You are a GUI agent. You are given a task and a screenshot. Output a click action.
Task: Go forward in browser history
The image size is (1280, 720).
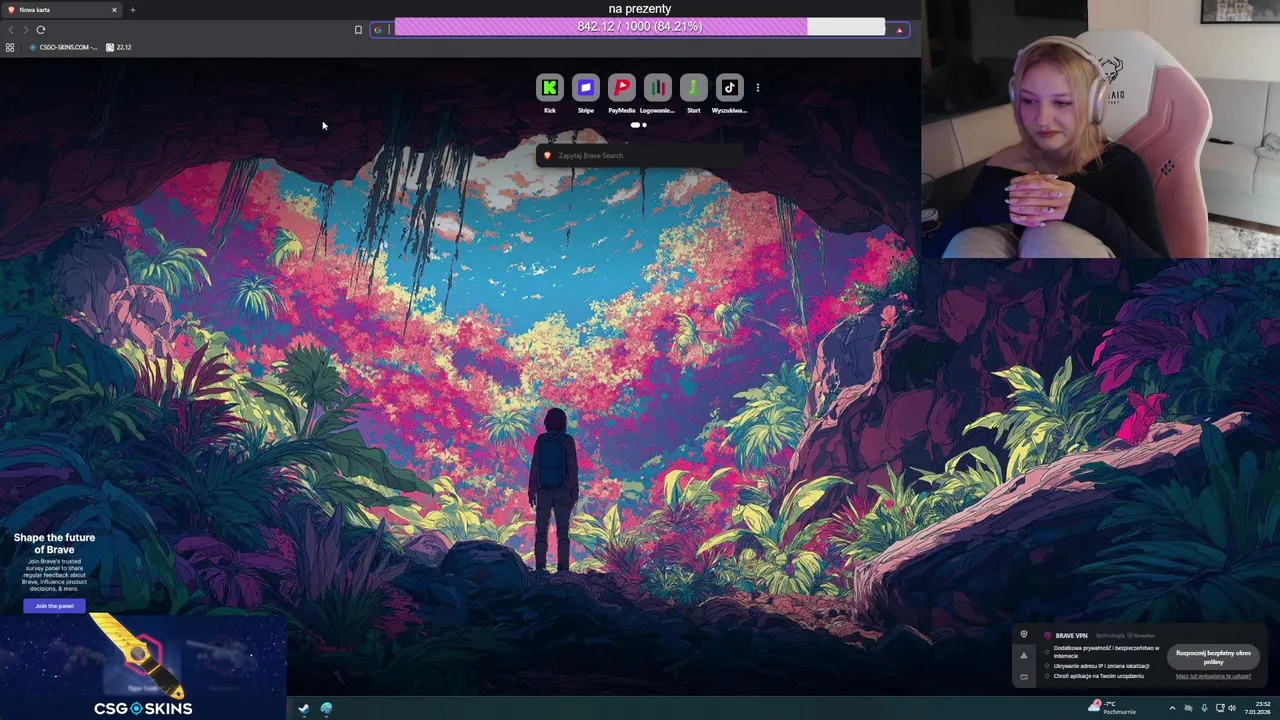25,30
